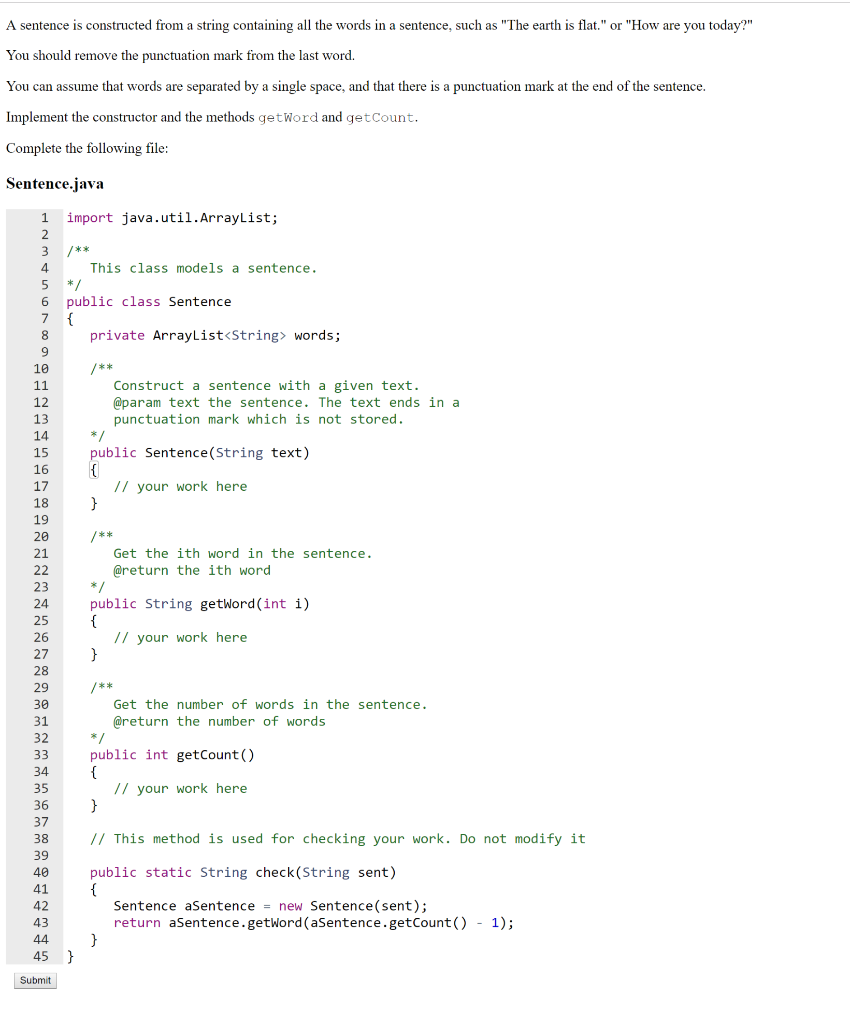Click 'You should remove the punctuation mark' sentence

point(180,56)
